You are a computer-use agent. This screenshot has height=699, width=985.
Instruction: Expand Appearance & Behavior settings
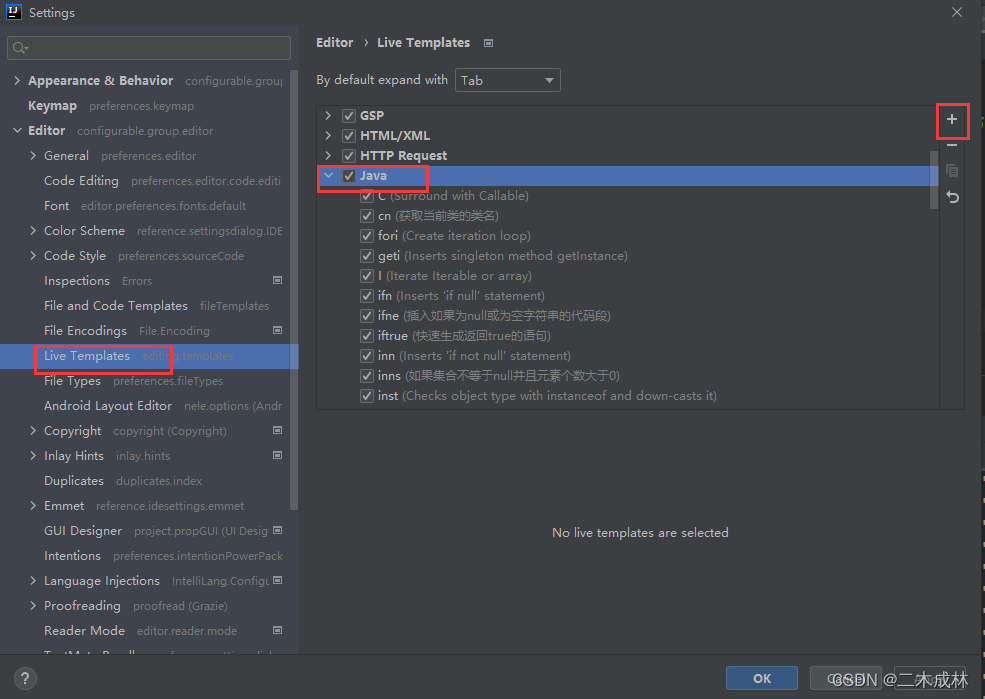[x=17, y=80]
